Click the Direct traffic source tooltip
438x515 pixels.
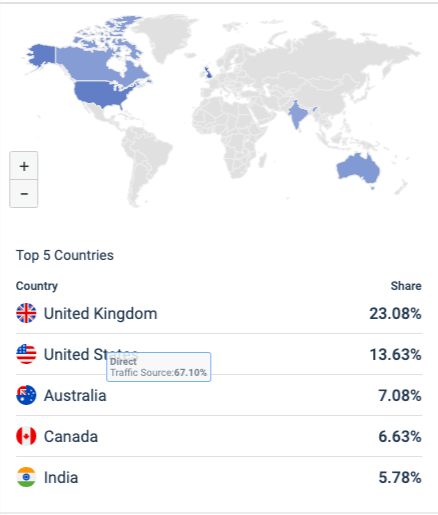pyautogui.click(x=158, y=367)
